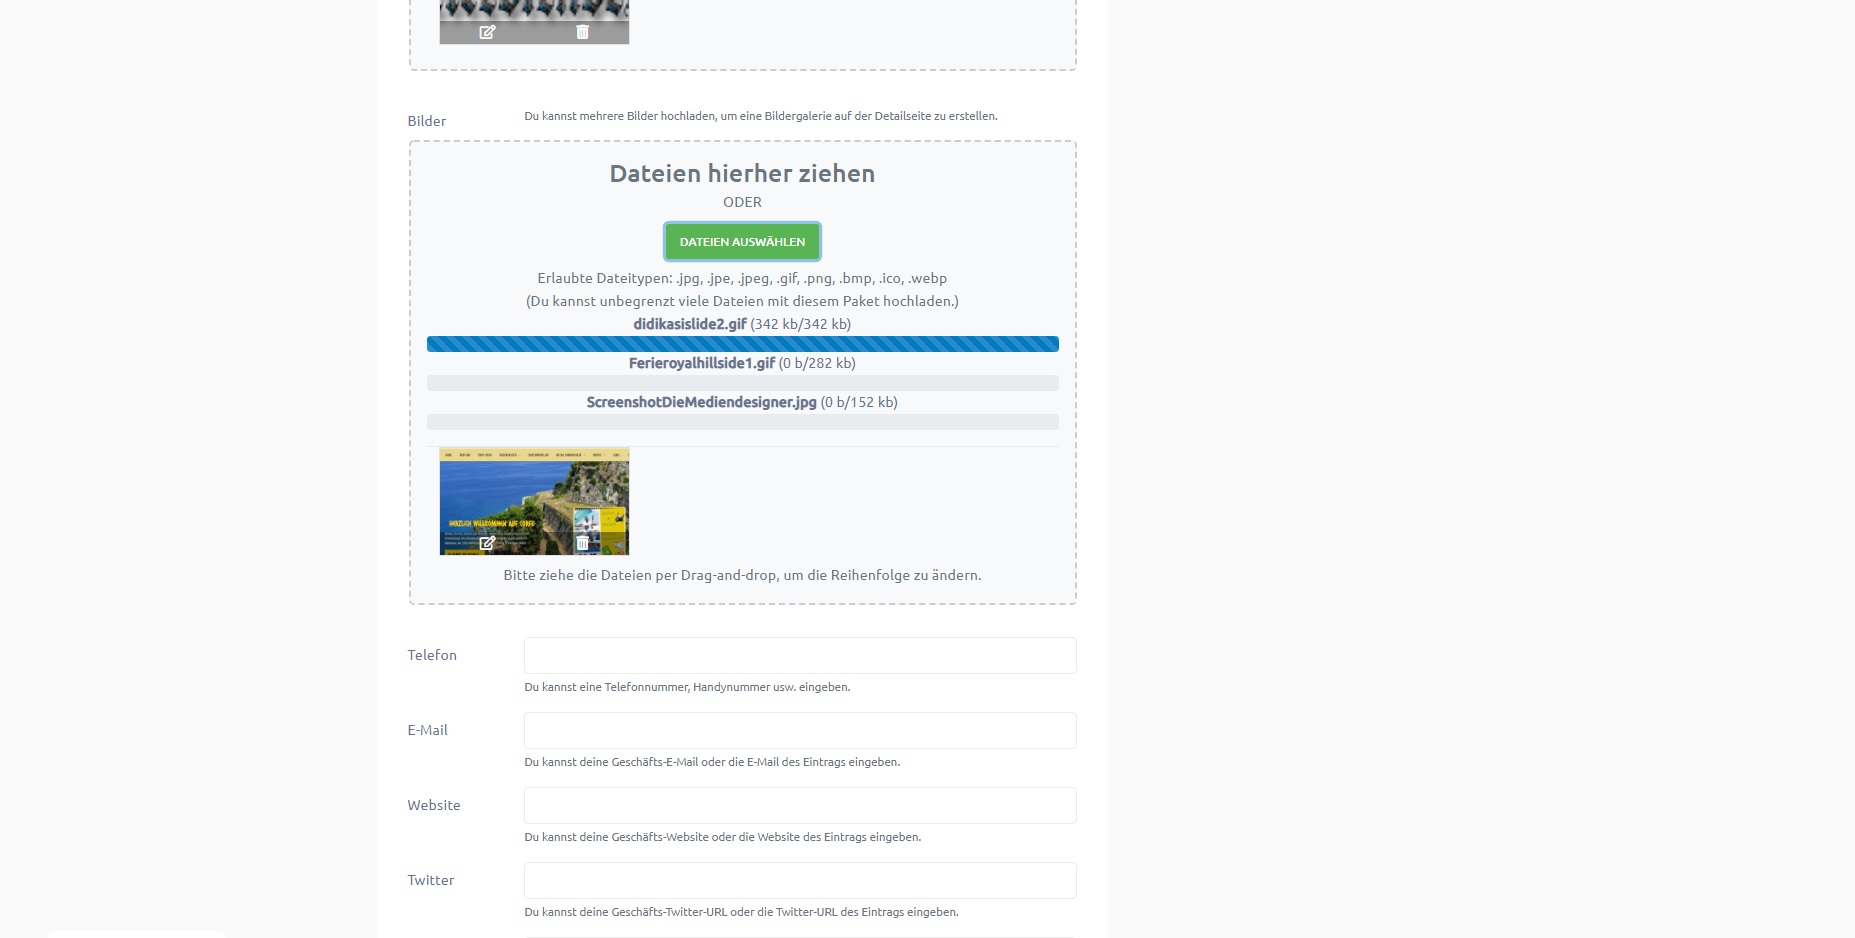This screenshot has width=1855, height=938.
Task: Click edit icon on the top cropped thumbnail
Action: point(487,32)
